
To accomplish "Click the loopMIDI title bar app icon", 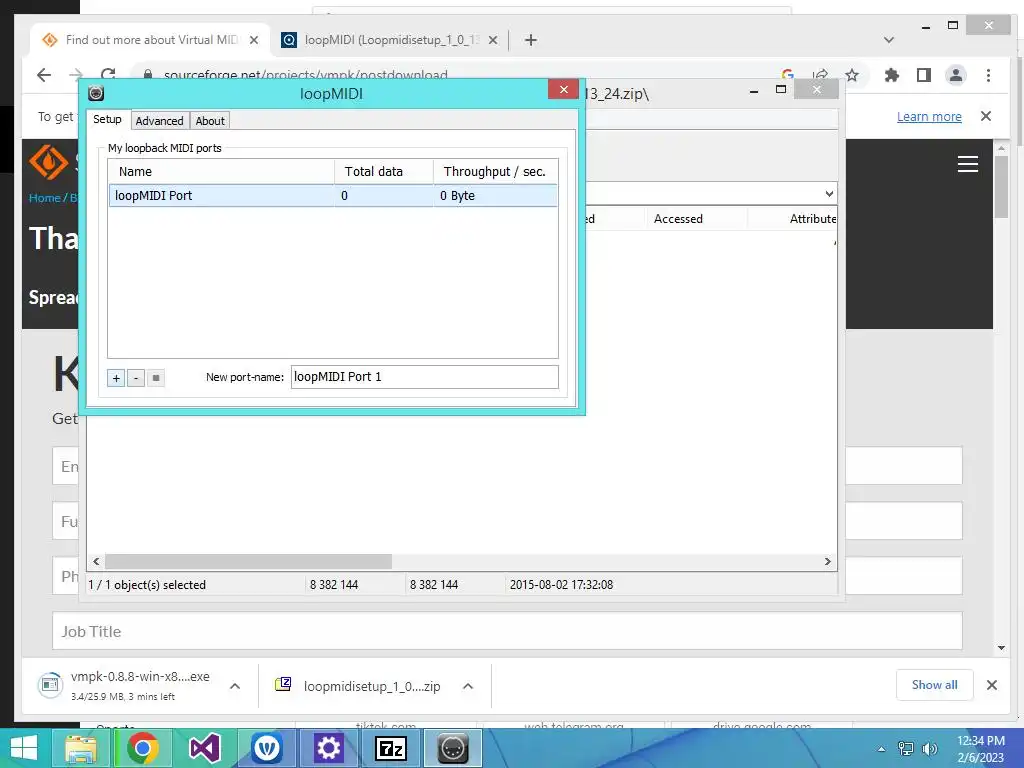I will [96, 93].
